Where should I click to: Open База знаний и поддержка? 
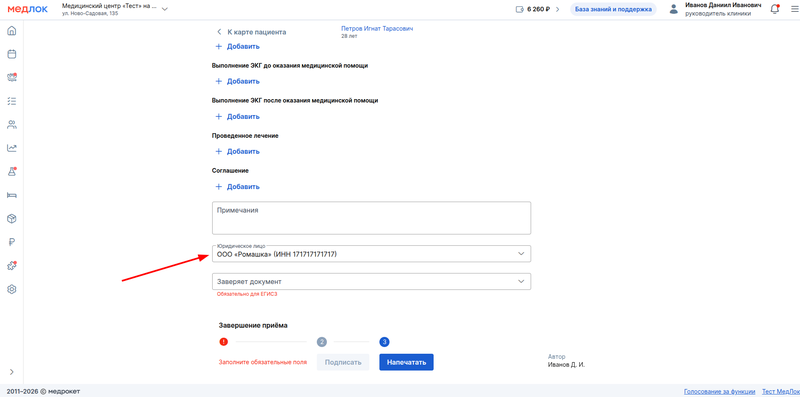point(613,9)
